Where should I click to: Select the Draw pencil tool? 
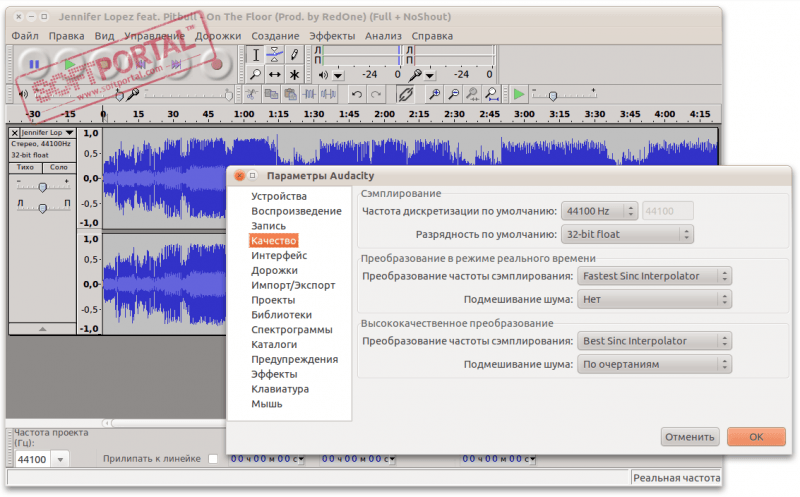point(294,54)
